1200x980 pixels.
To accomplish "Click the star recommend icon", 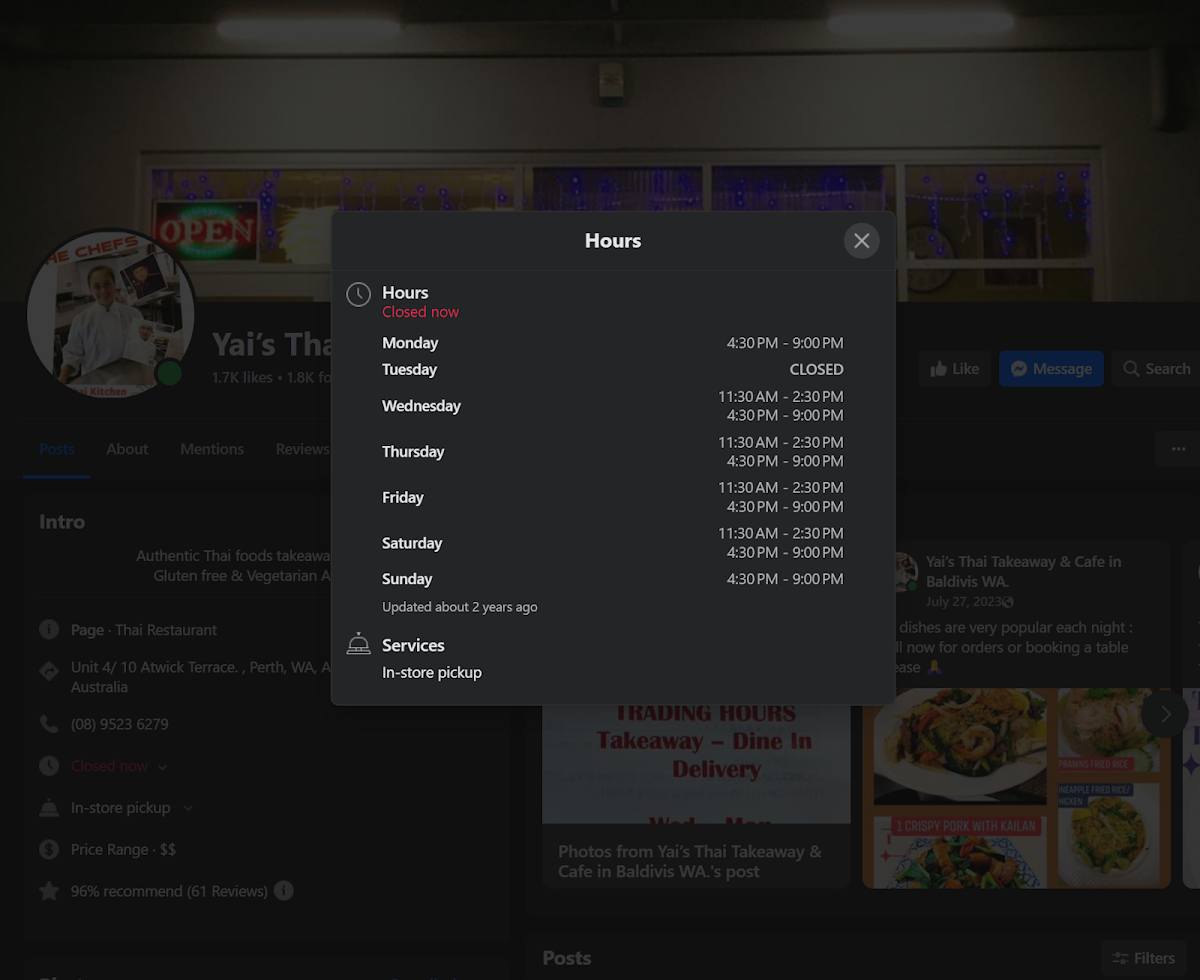I will pos(49,891).
